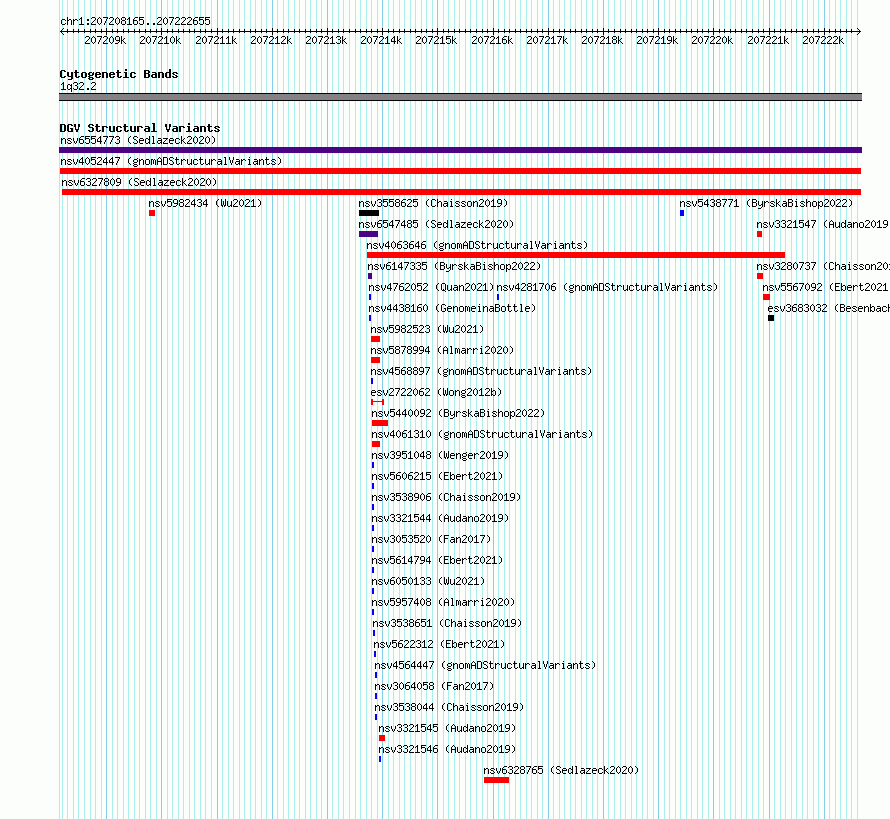The height and width of the screenshot is (819, 890).
Task: Click the purple nsv6554773 variant bar
Action: point(460,150)
